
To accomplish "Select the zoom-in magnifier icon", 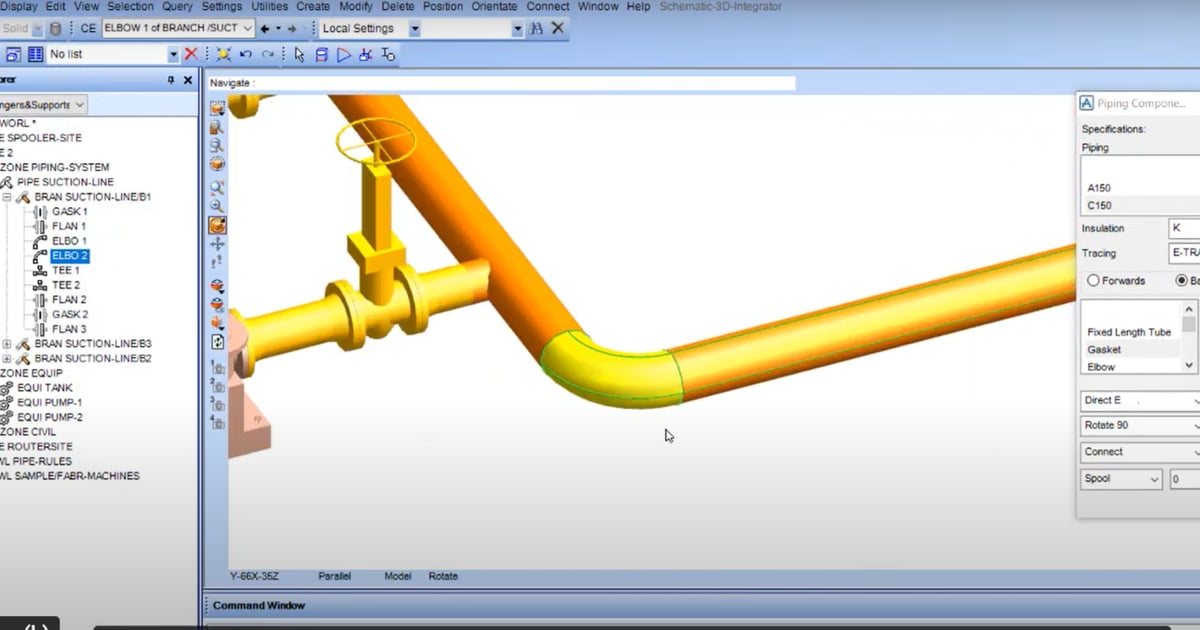I will point(216,186).
